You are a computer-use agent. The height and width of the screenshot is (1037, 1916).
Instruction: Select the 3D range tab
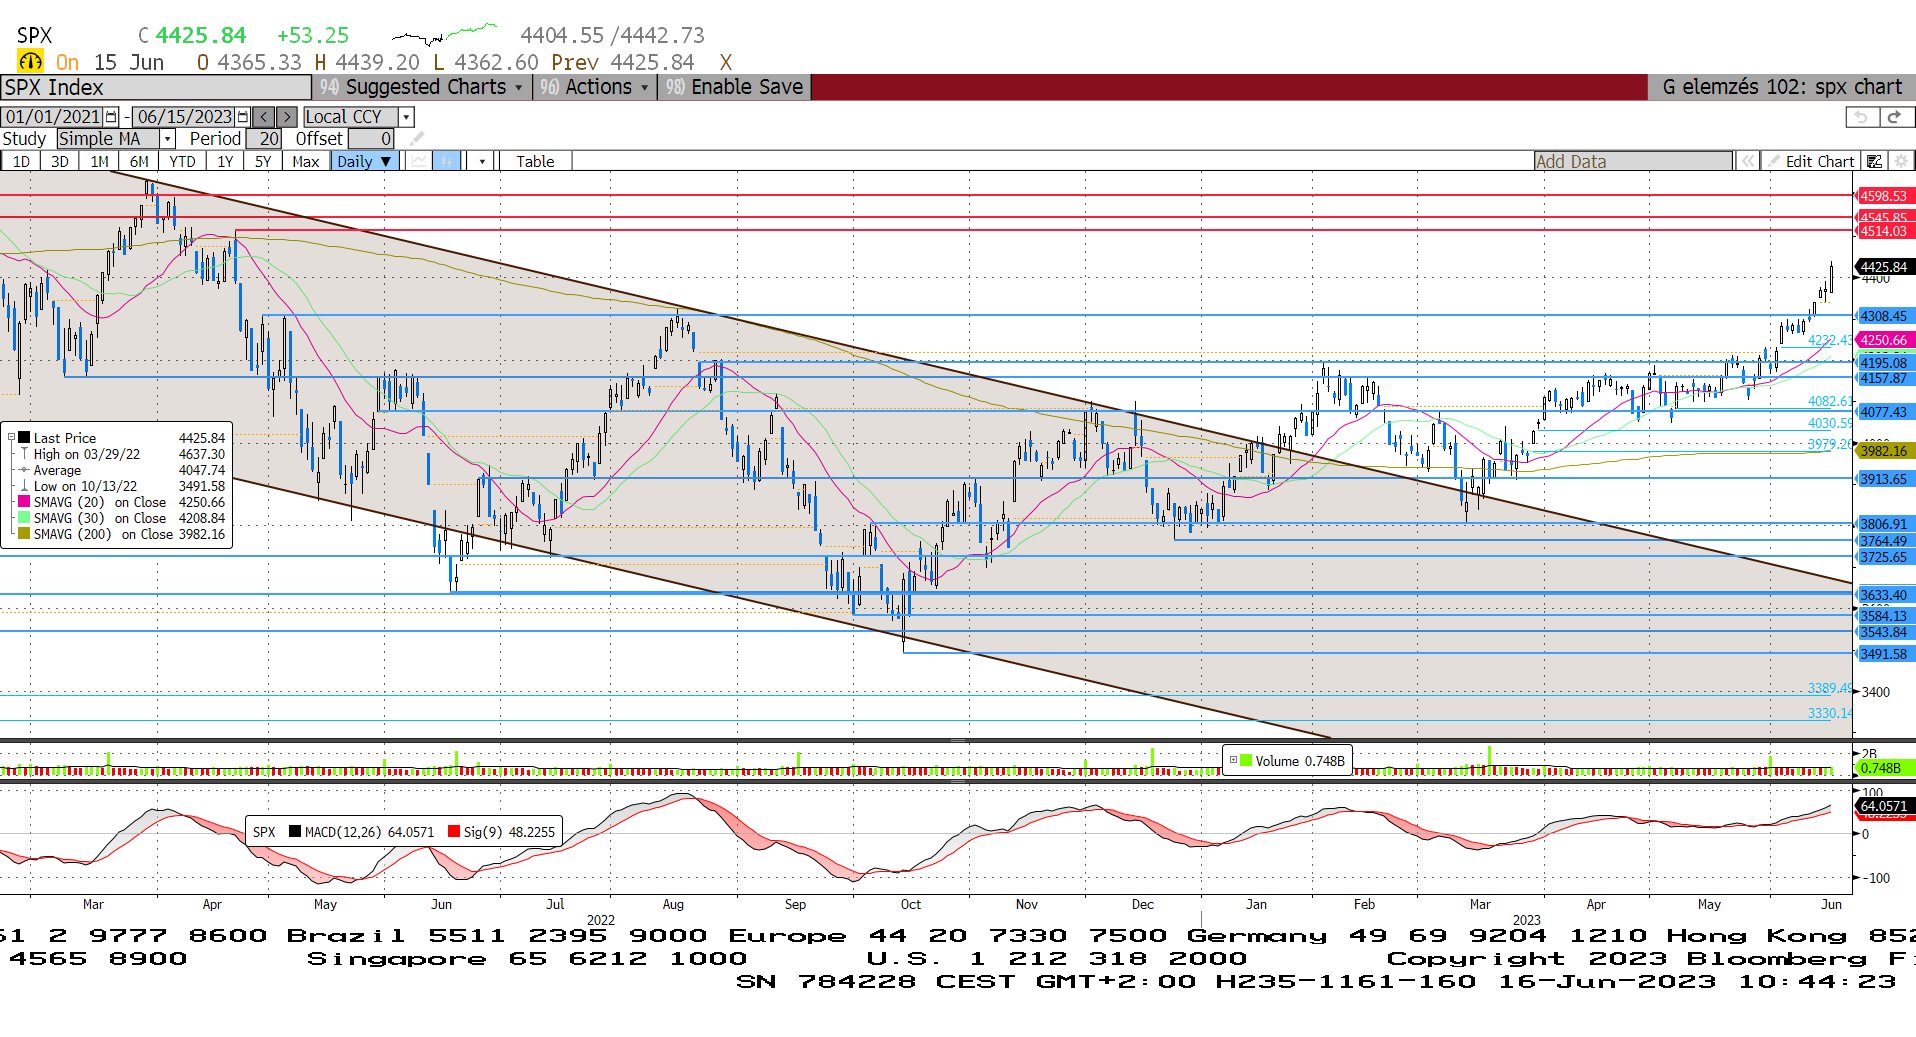60,161
